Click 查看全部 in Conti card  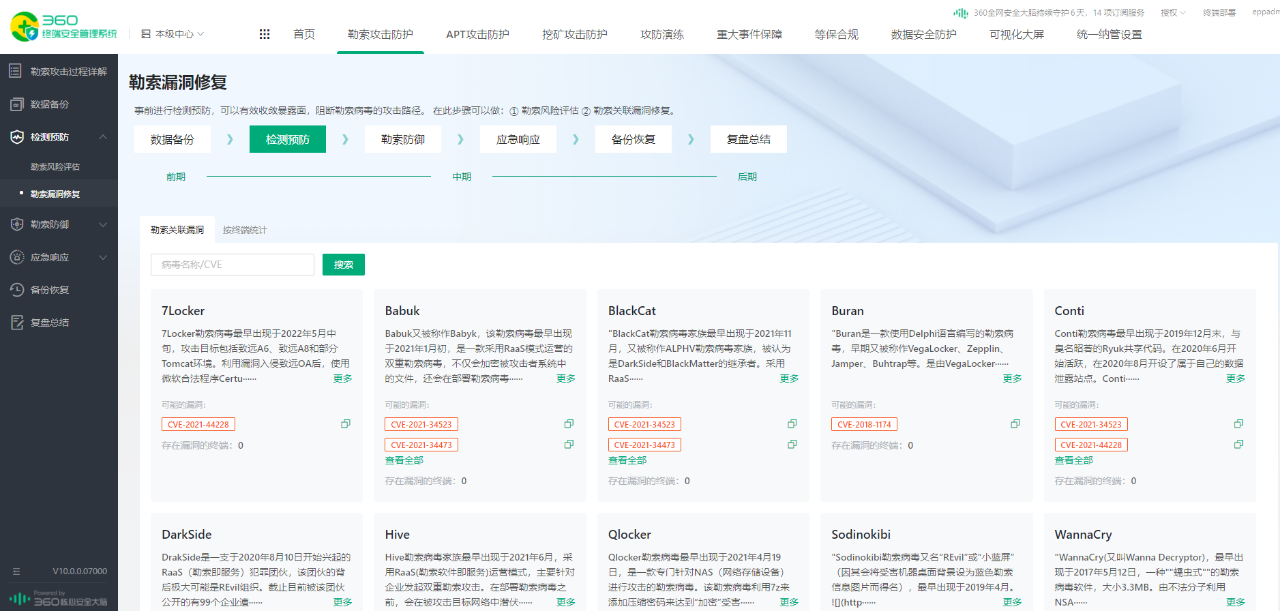1074,461
